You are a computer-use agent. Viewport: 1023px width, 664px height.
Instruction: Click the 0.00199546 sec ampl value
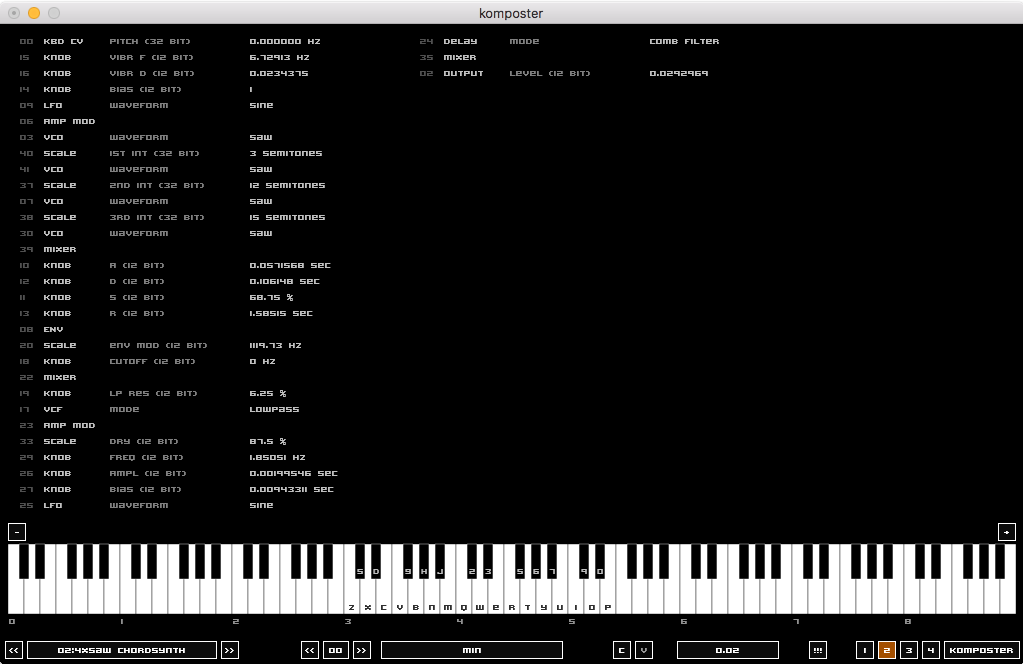[294, 473]
